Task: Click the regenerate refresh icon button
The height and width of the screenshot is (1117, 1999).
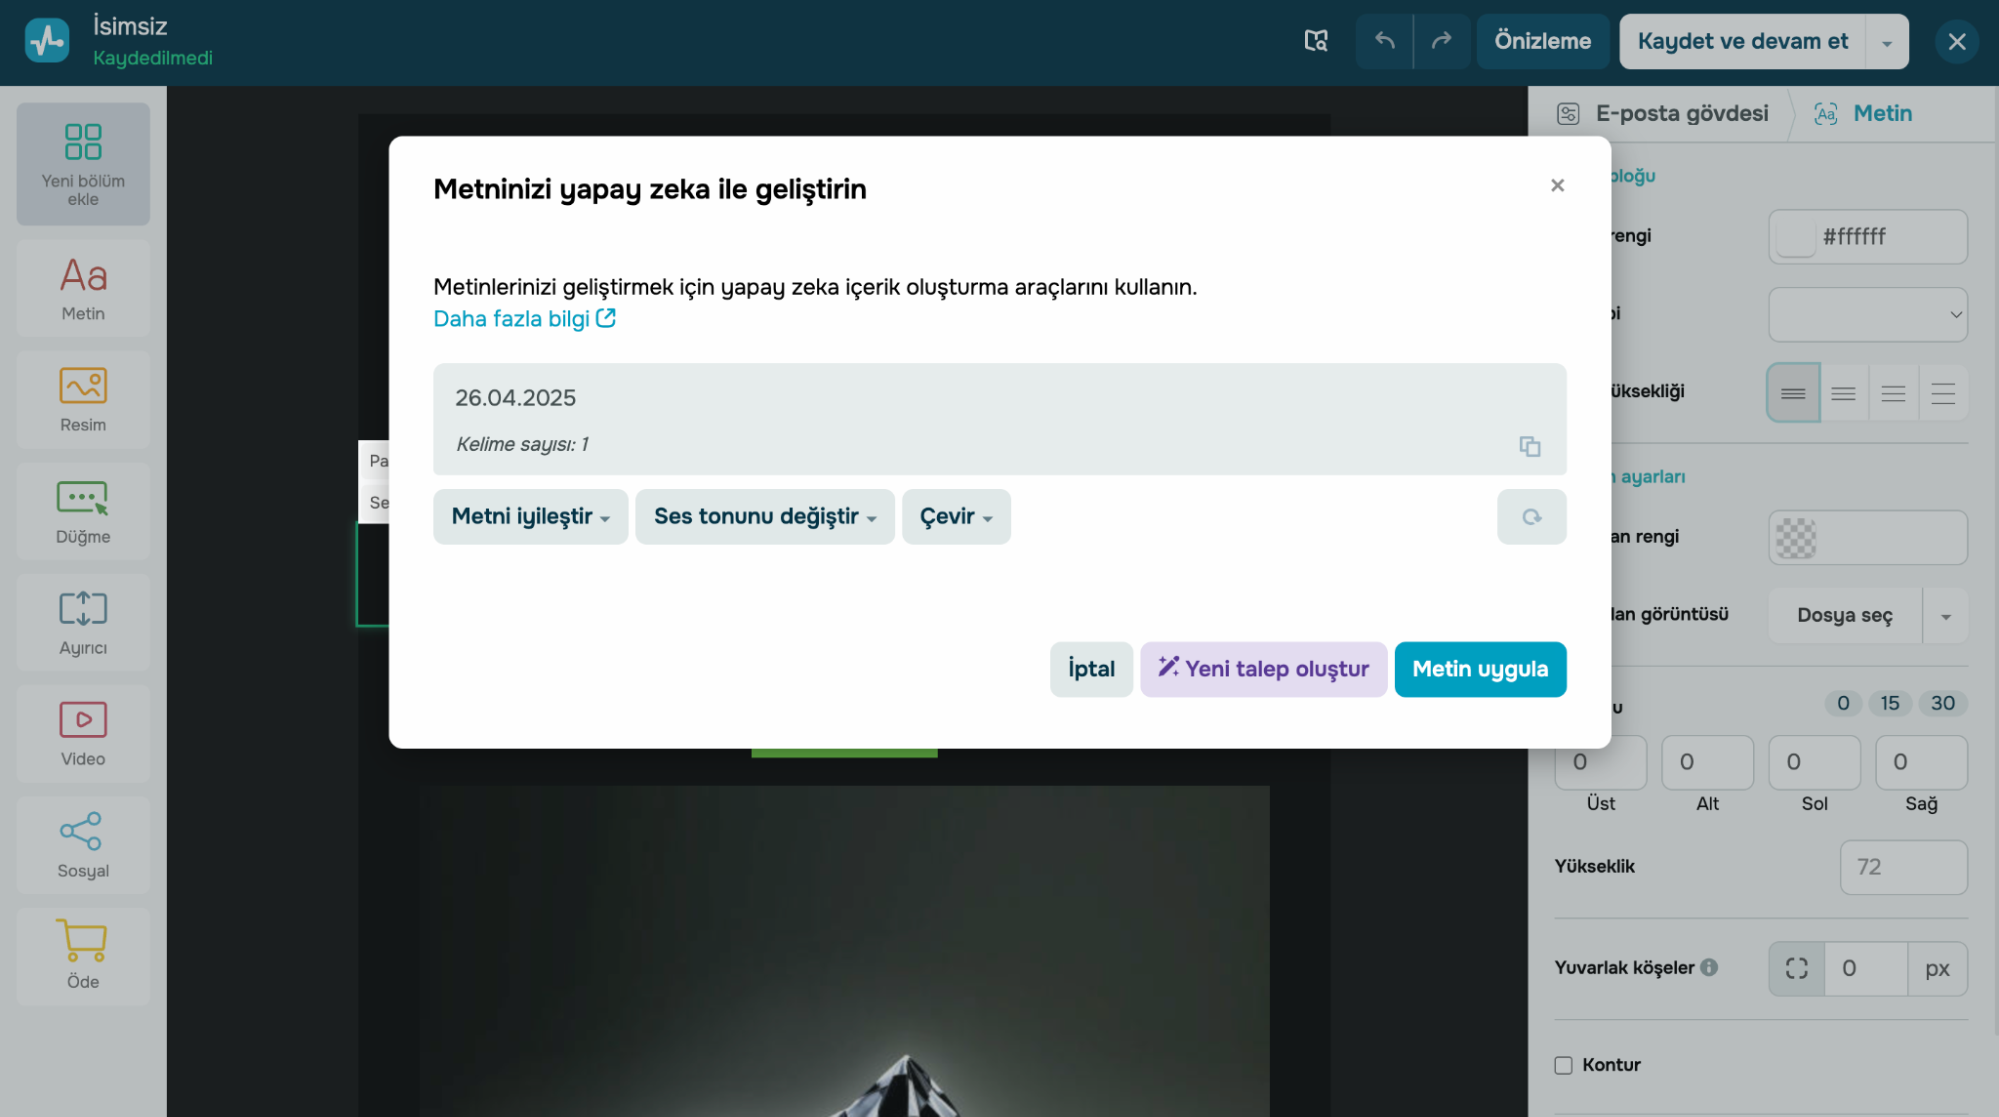Action: pos(1531,517)
